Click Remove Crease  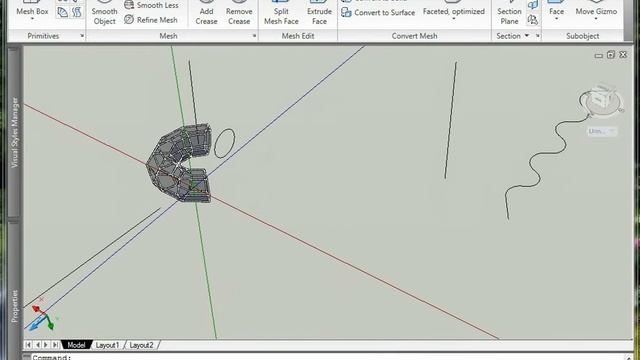(x=239, y=13)
